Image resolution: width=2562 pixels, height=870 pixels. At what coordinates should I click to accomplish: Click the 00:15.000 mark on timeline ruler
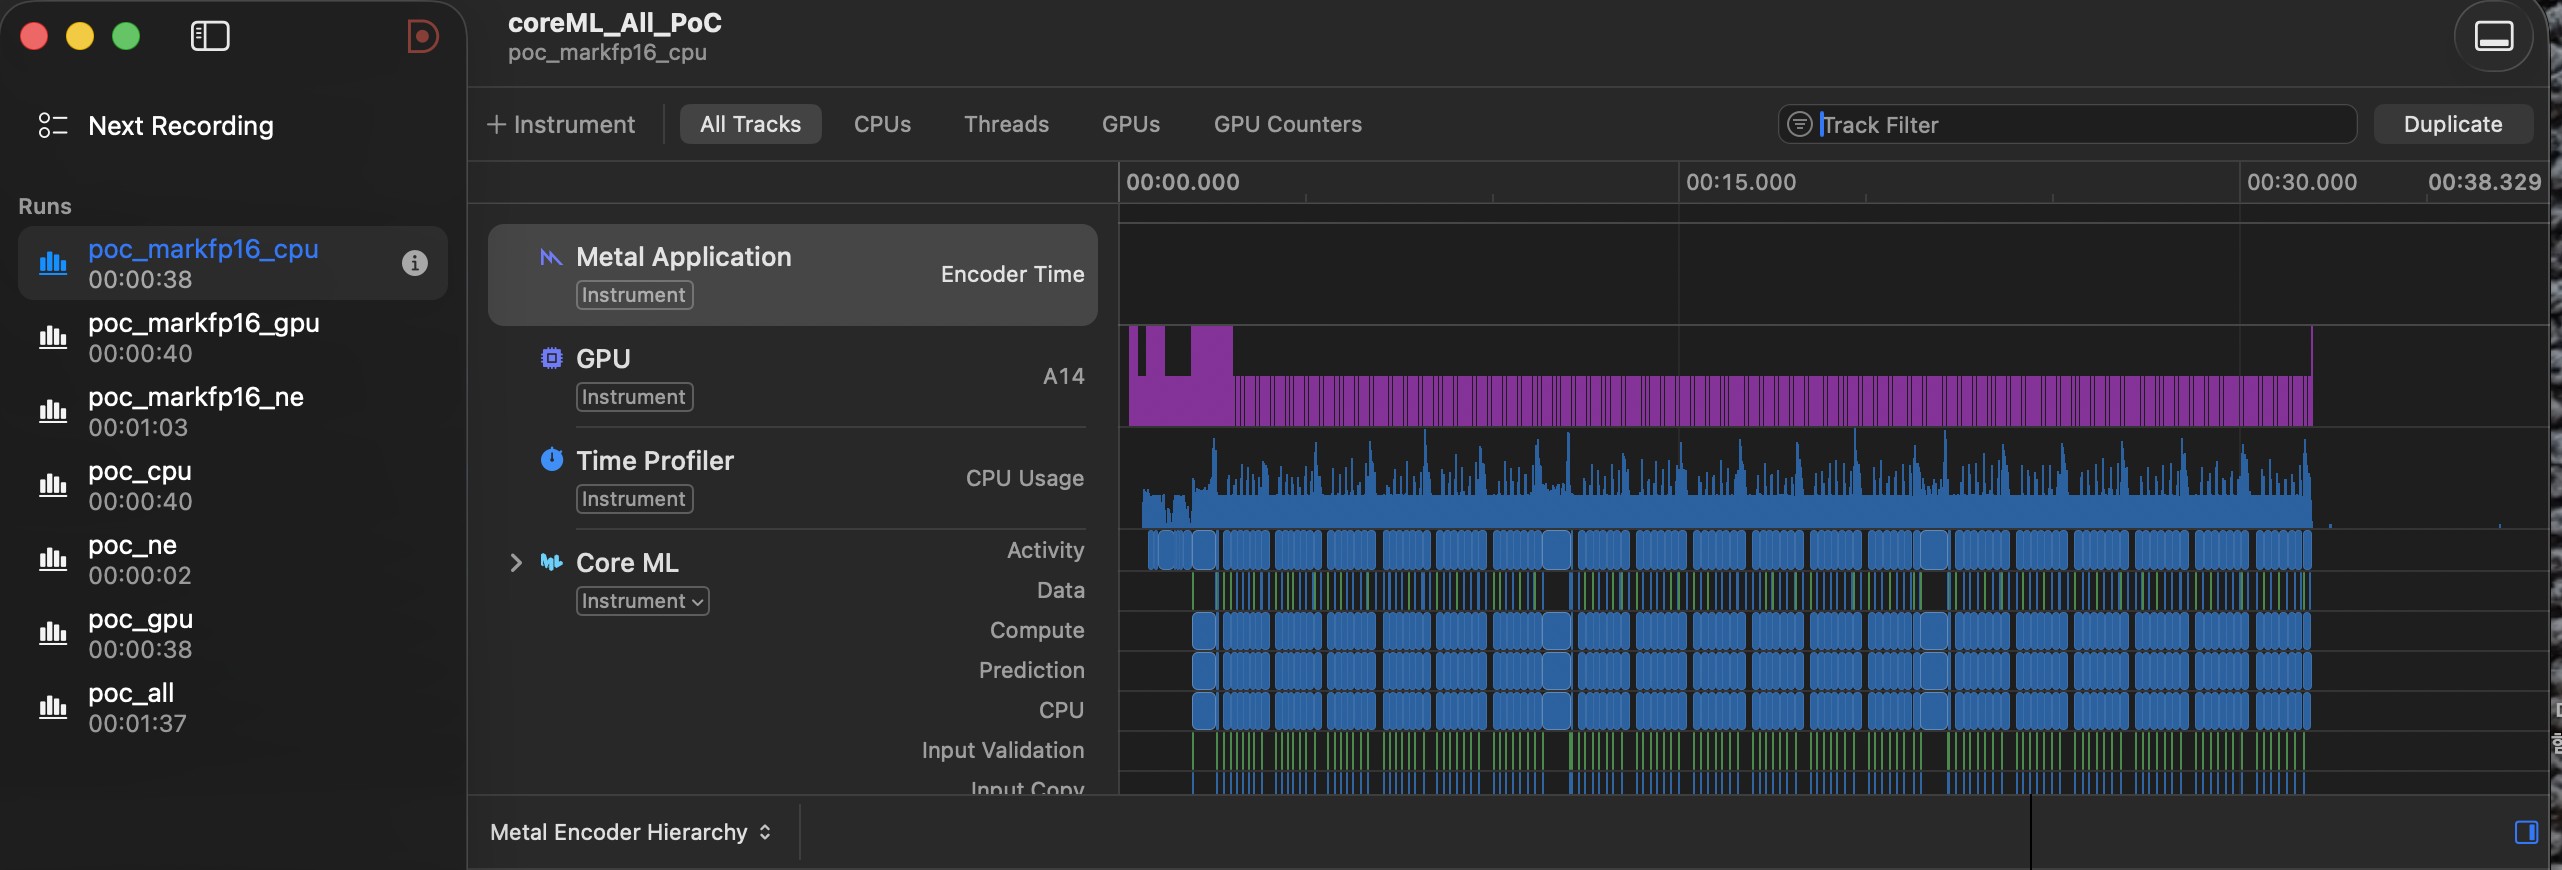coord(1741,182)
